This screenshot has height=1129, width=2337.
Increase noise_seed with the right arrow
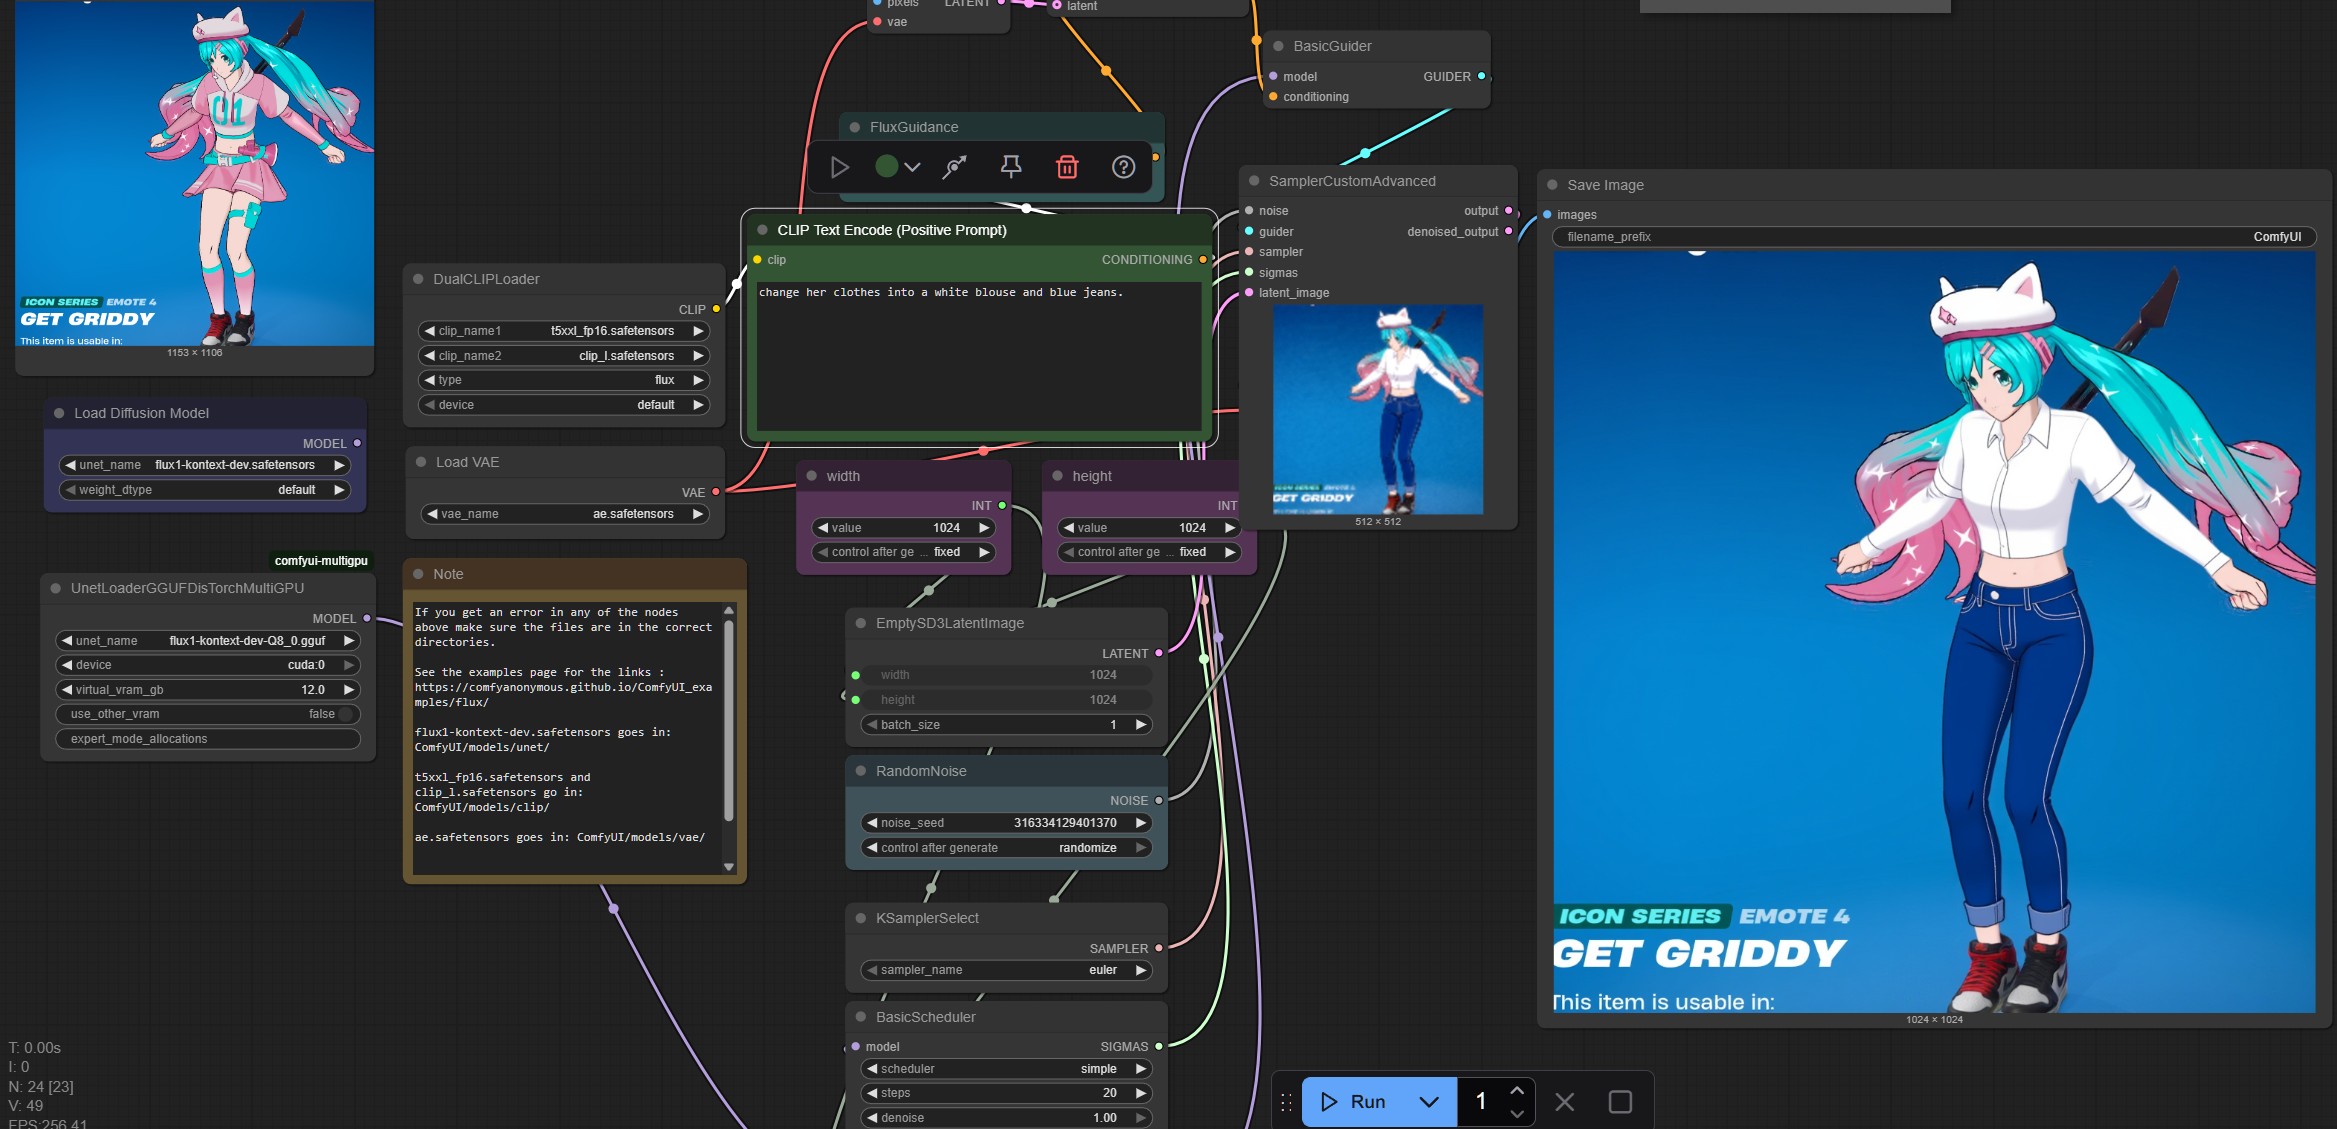tap(1140, 823)
